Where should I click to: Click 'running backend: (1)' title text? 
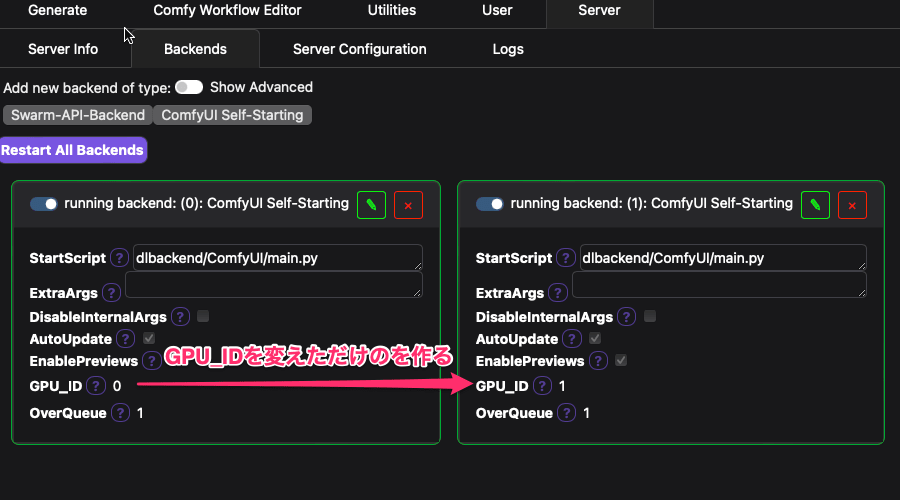coord(651,203)
